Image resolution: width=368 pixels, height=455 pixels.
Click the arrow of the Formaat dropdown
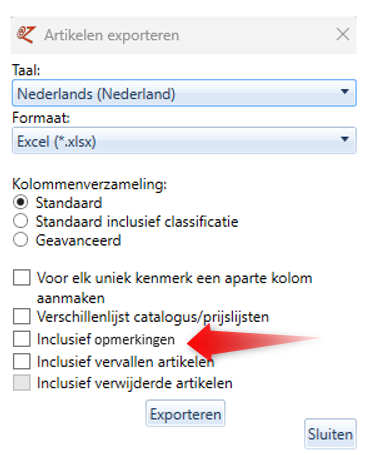click(345, 139)
